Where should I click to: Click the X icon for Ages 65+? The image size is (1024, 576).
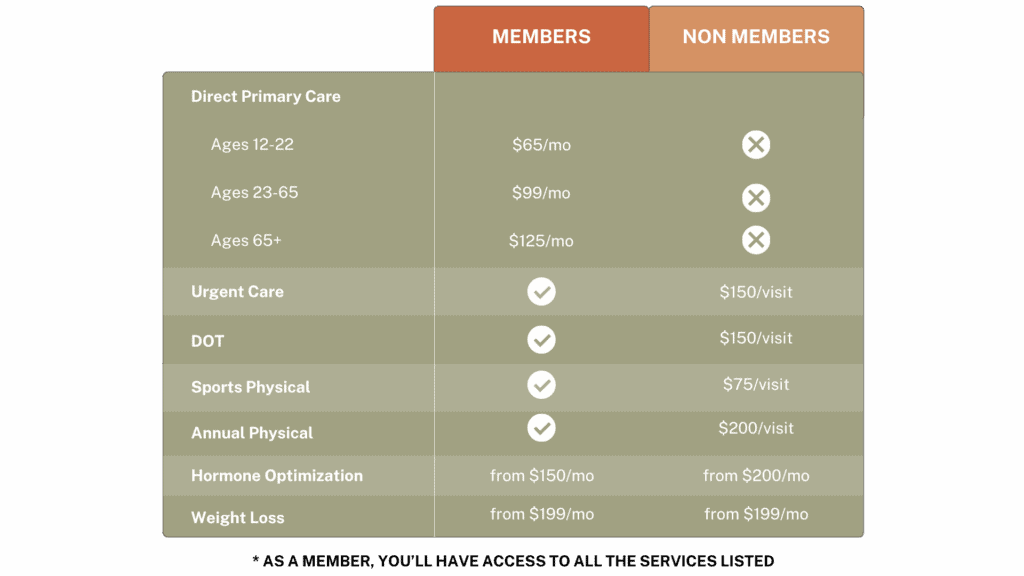(756, 240)
